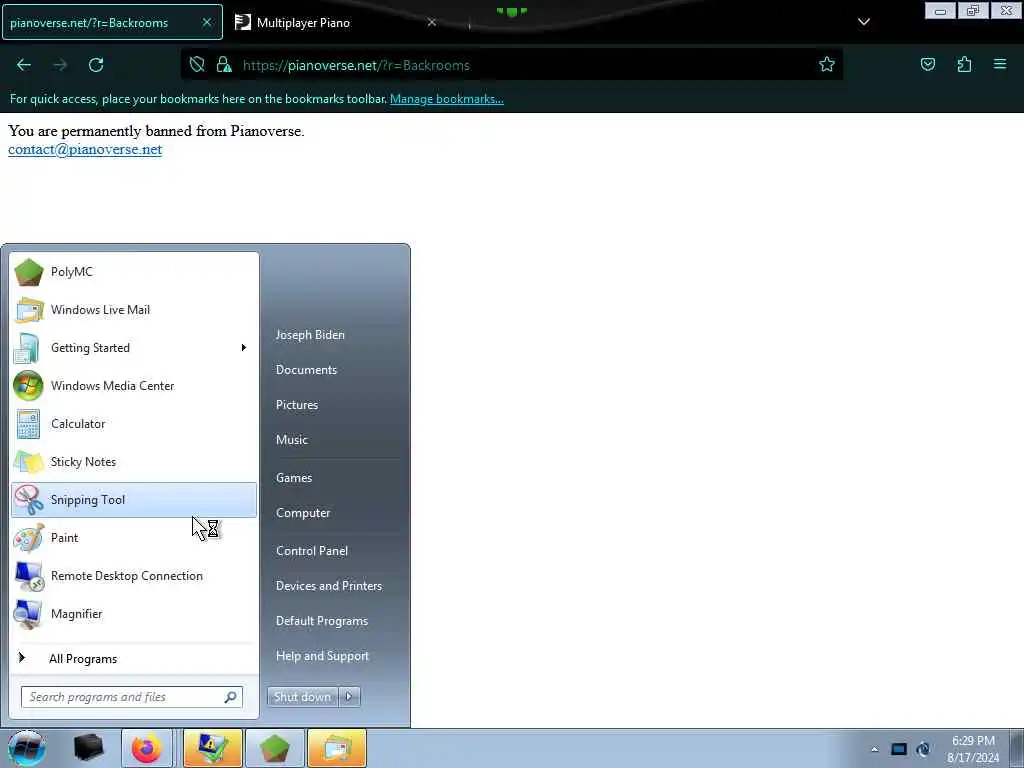
Task: Click the Search programs and files box
Action: 132,697
